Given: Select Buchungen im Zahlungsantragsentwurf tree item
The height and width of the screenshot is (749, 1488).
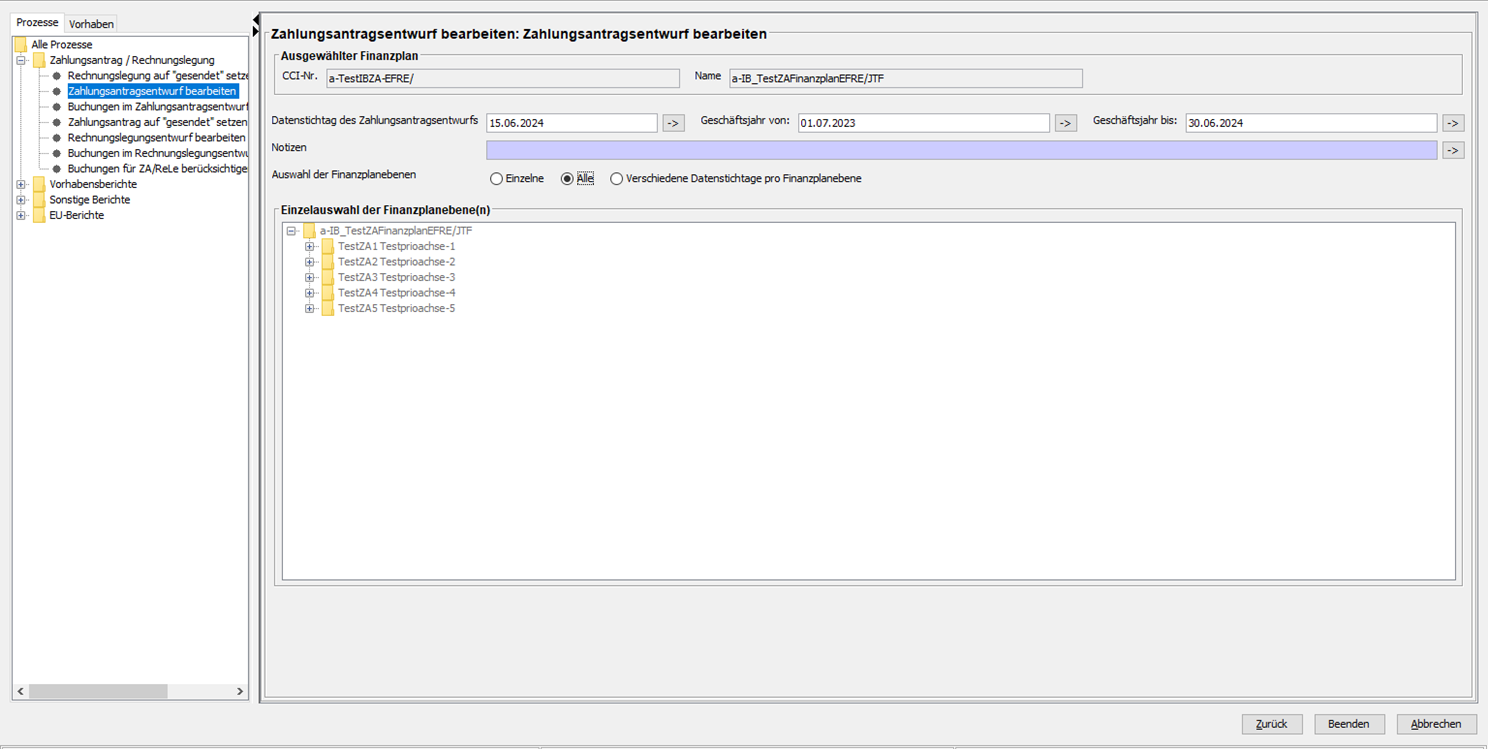Looking at the screenshot, I should [157, 107].
